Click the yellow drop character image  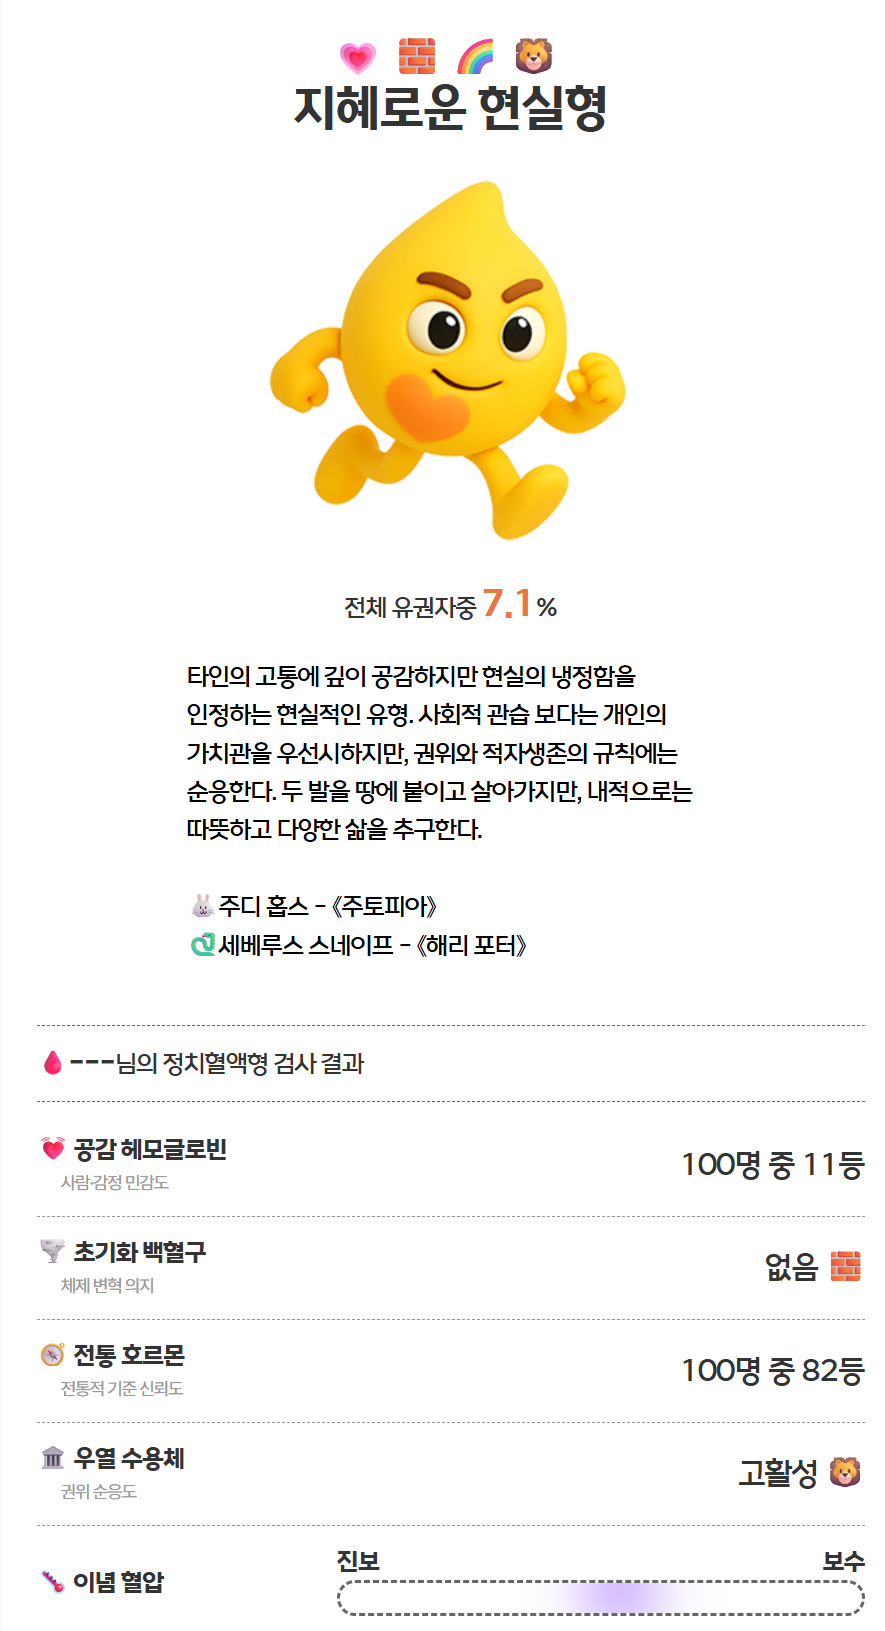[447, 360]
